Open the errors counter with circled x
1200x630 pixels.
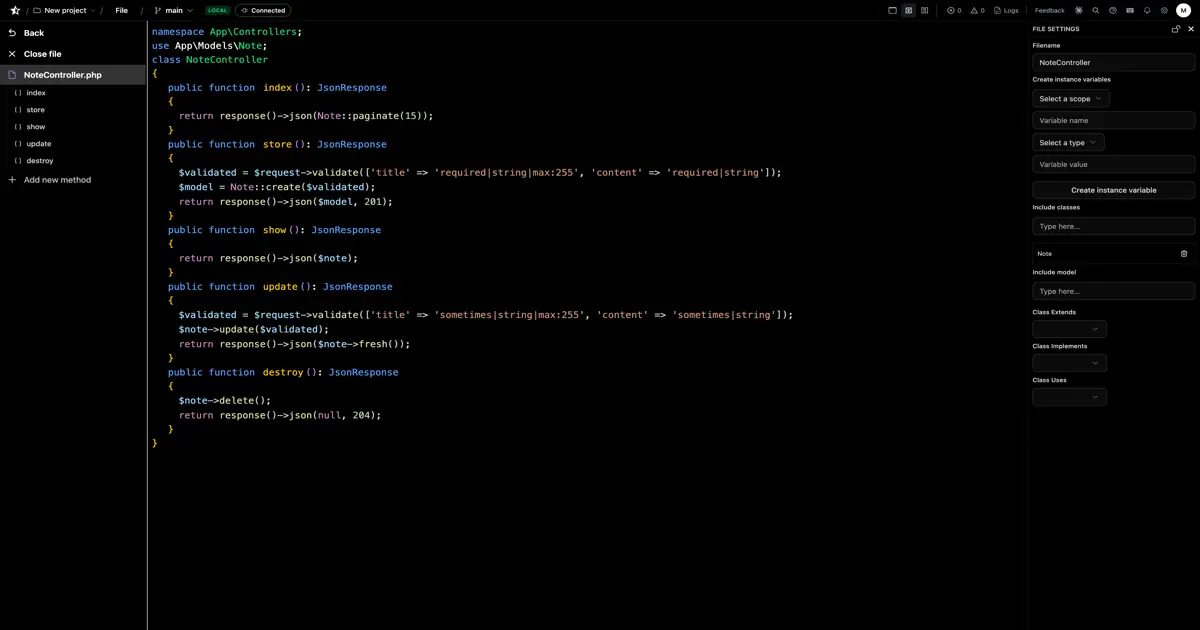coord(954,10)
